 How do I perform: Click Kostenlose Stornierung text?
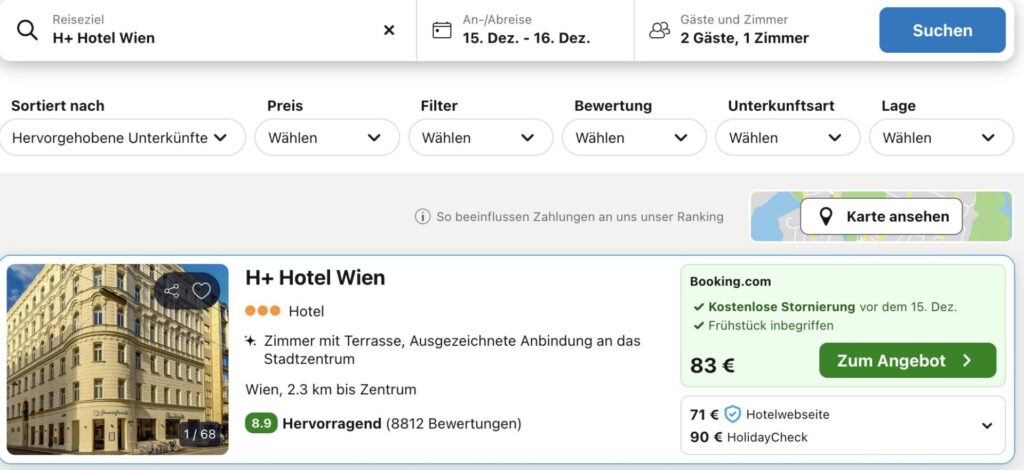[781, 307]
